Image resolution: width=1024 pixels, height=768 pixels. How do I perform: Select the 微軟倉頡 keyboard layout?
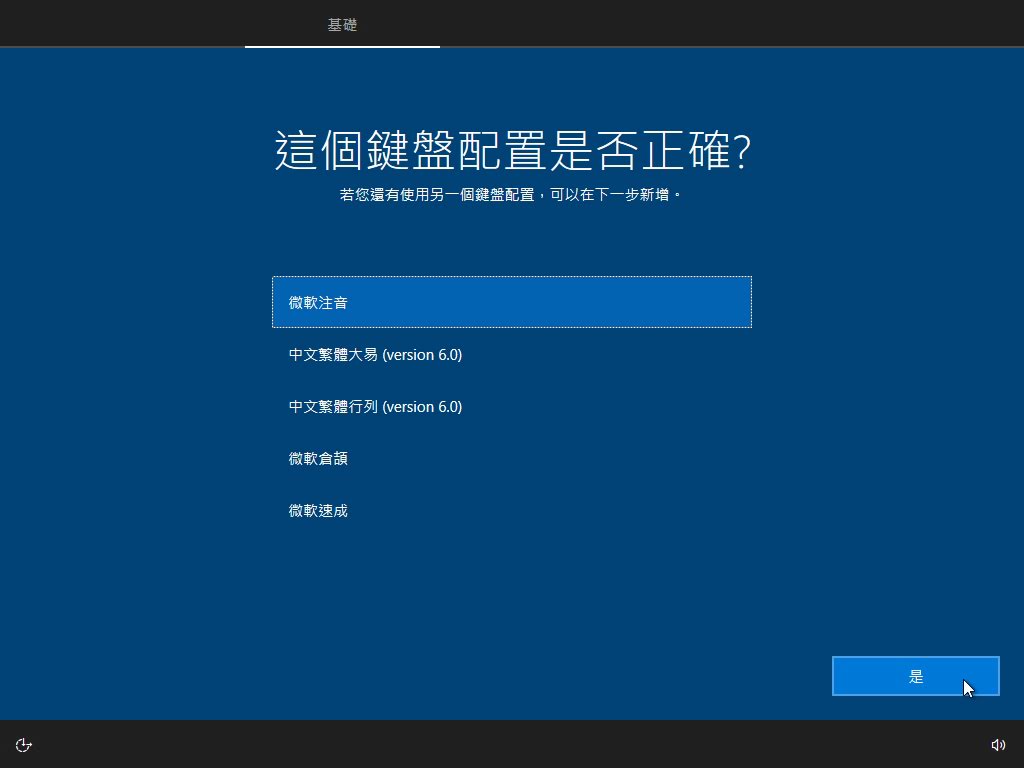(511, 458)
